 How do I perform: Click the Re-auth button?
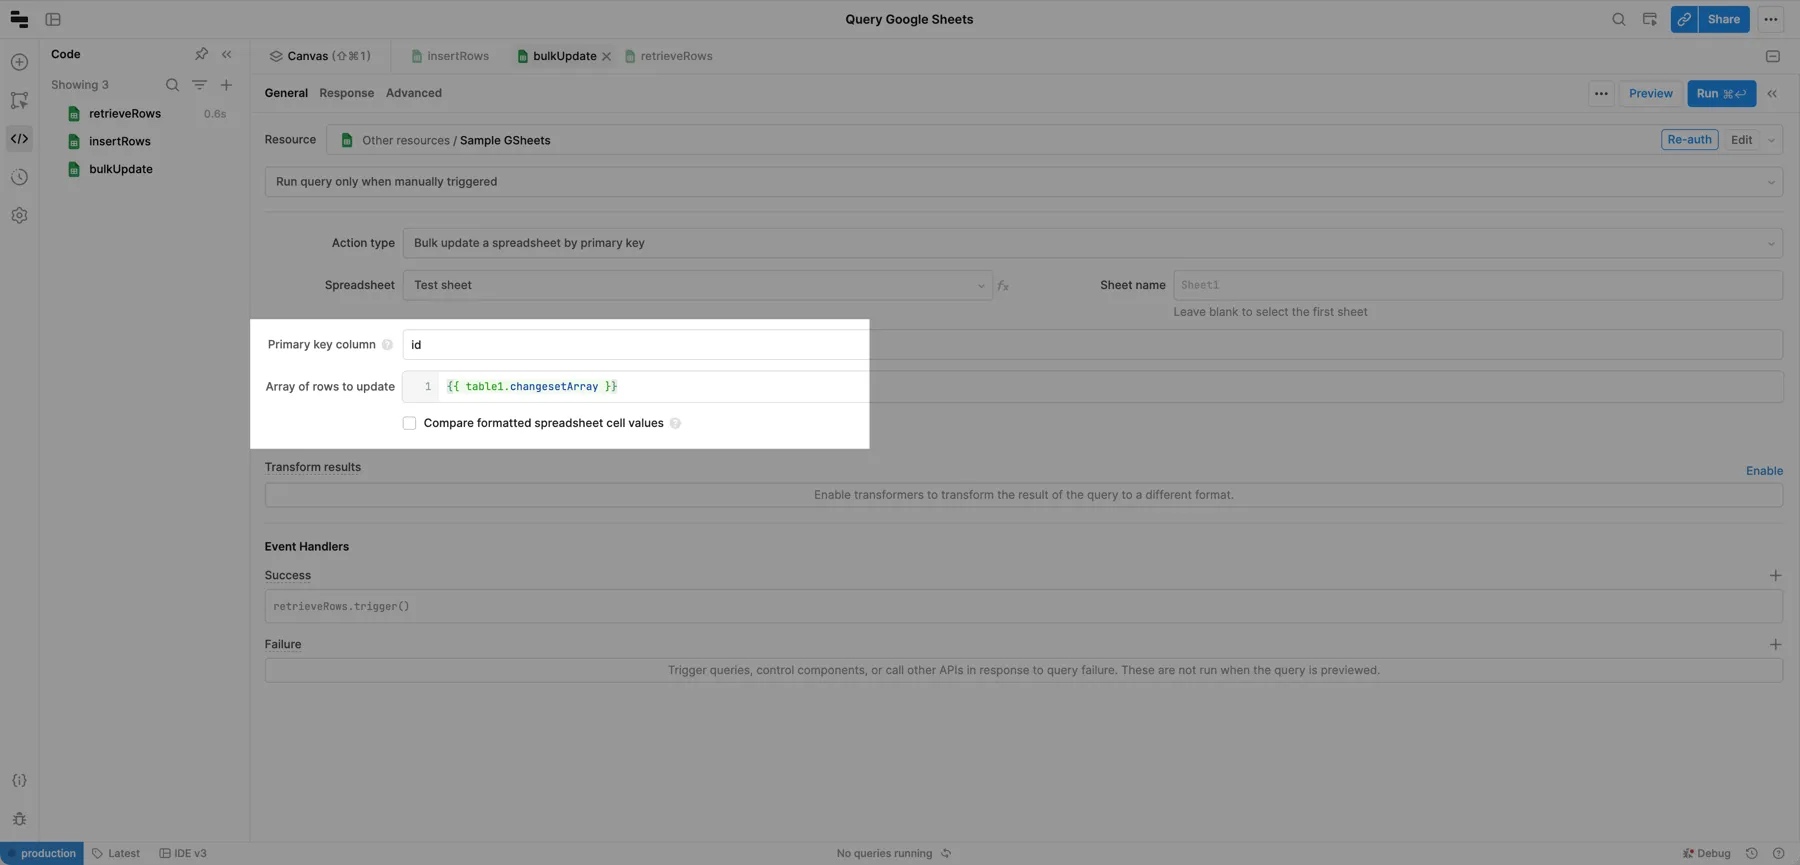click(1689, 140)
